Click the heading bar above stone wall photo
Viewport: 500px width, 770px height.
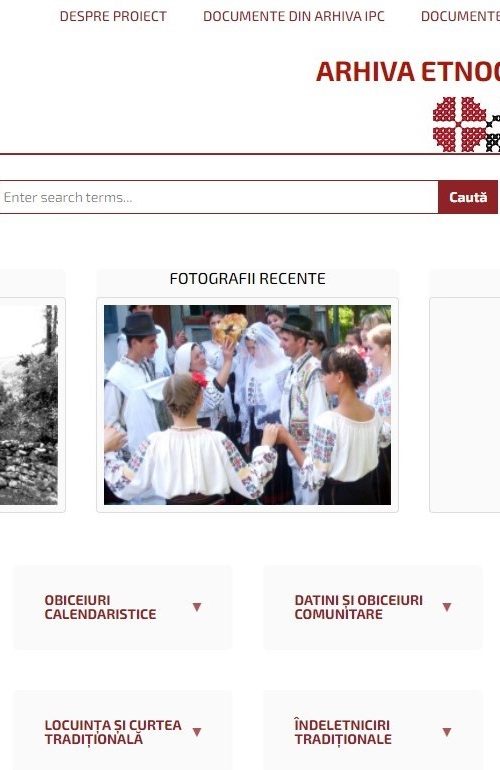coord(32,282)
